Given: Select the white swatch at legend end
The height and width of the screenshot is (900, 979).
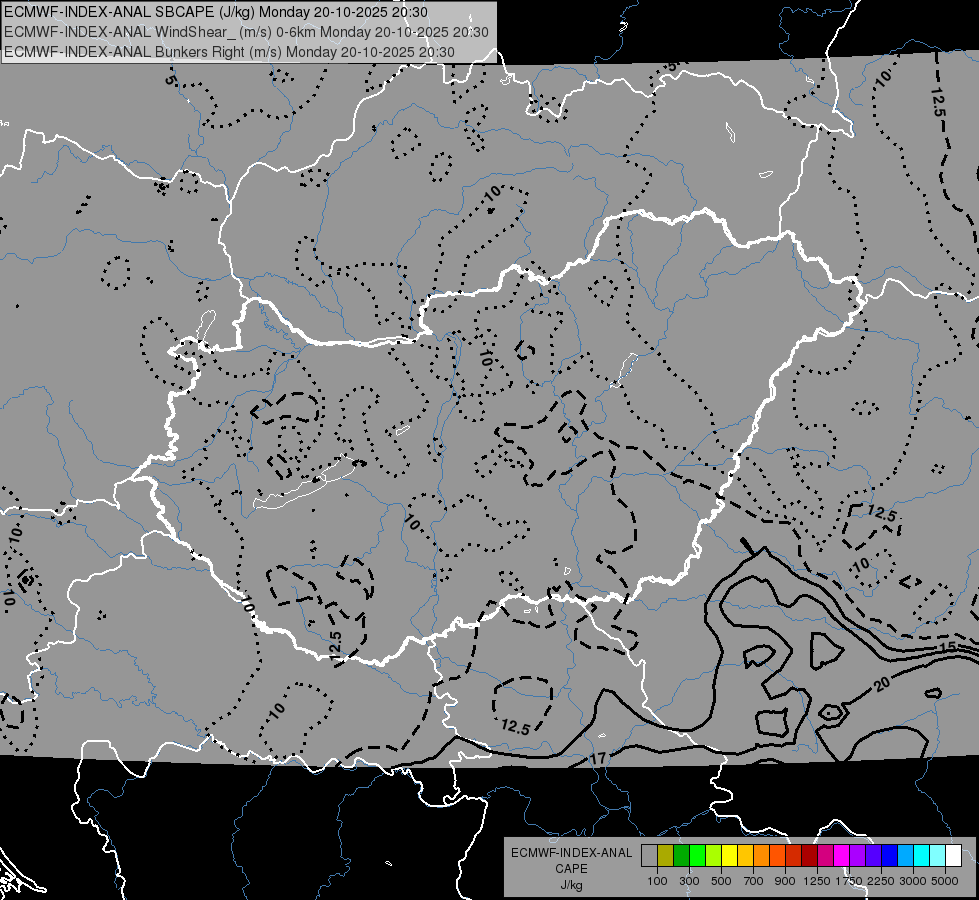Looking at the screenshot, I should pos(954,855).
